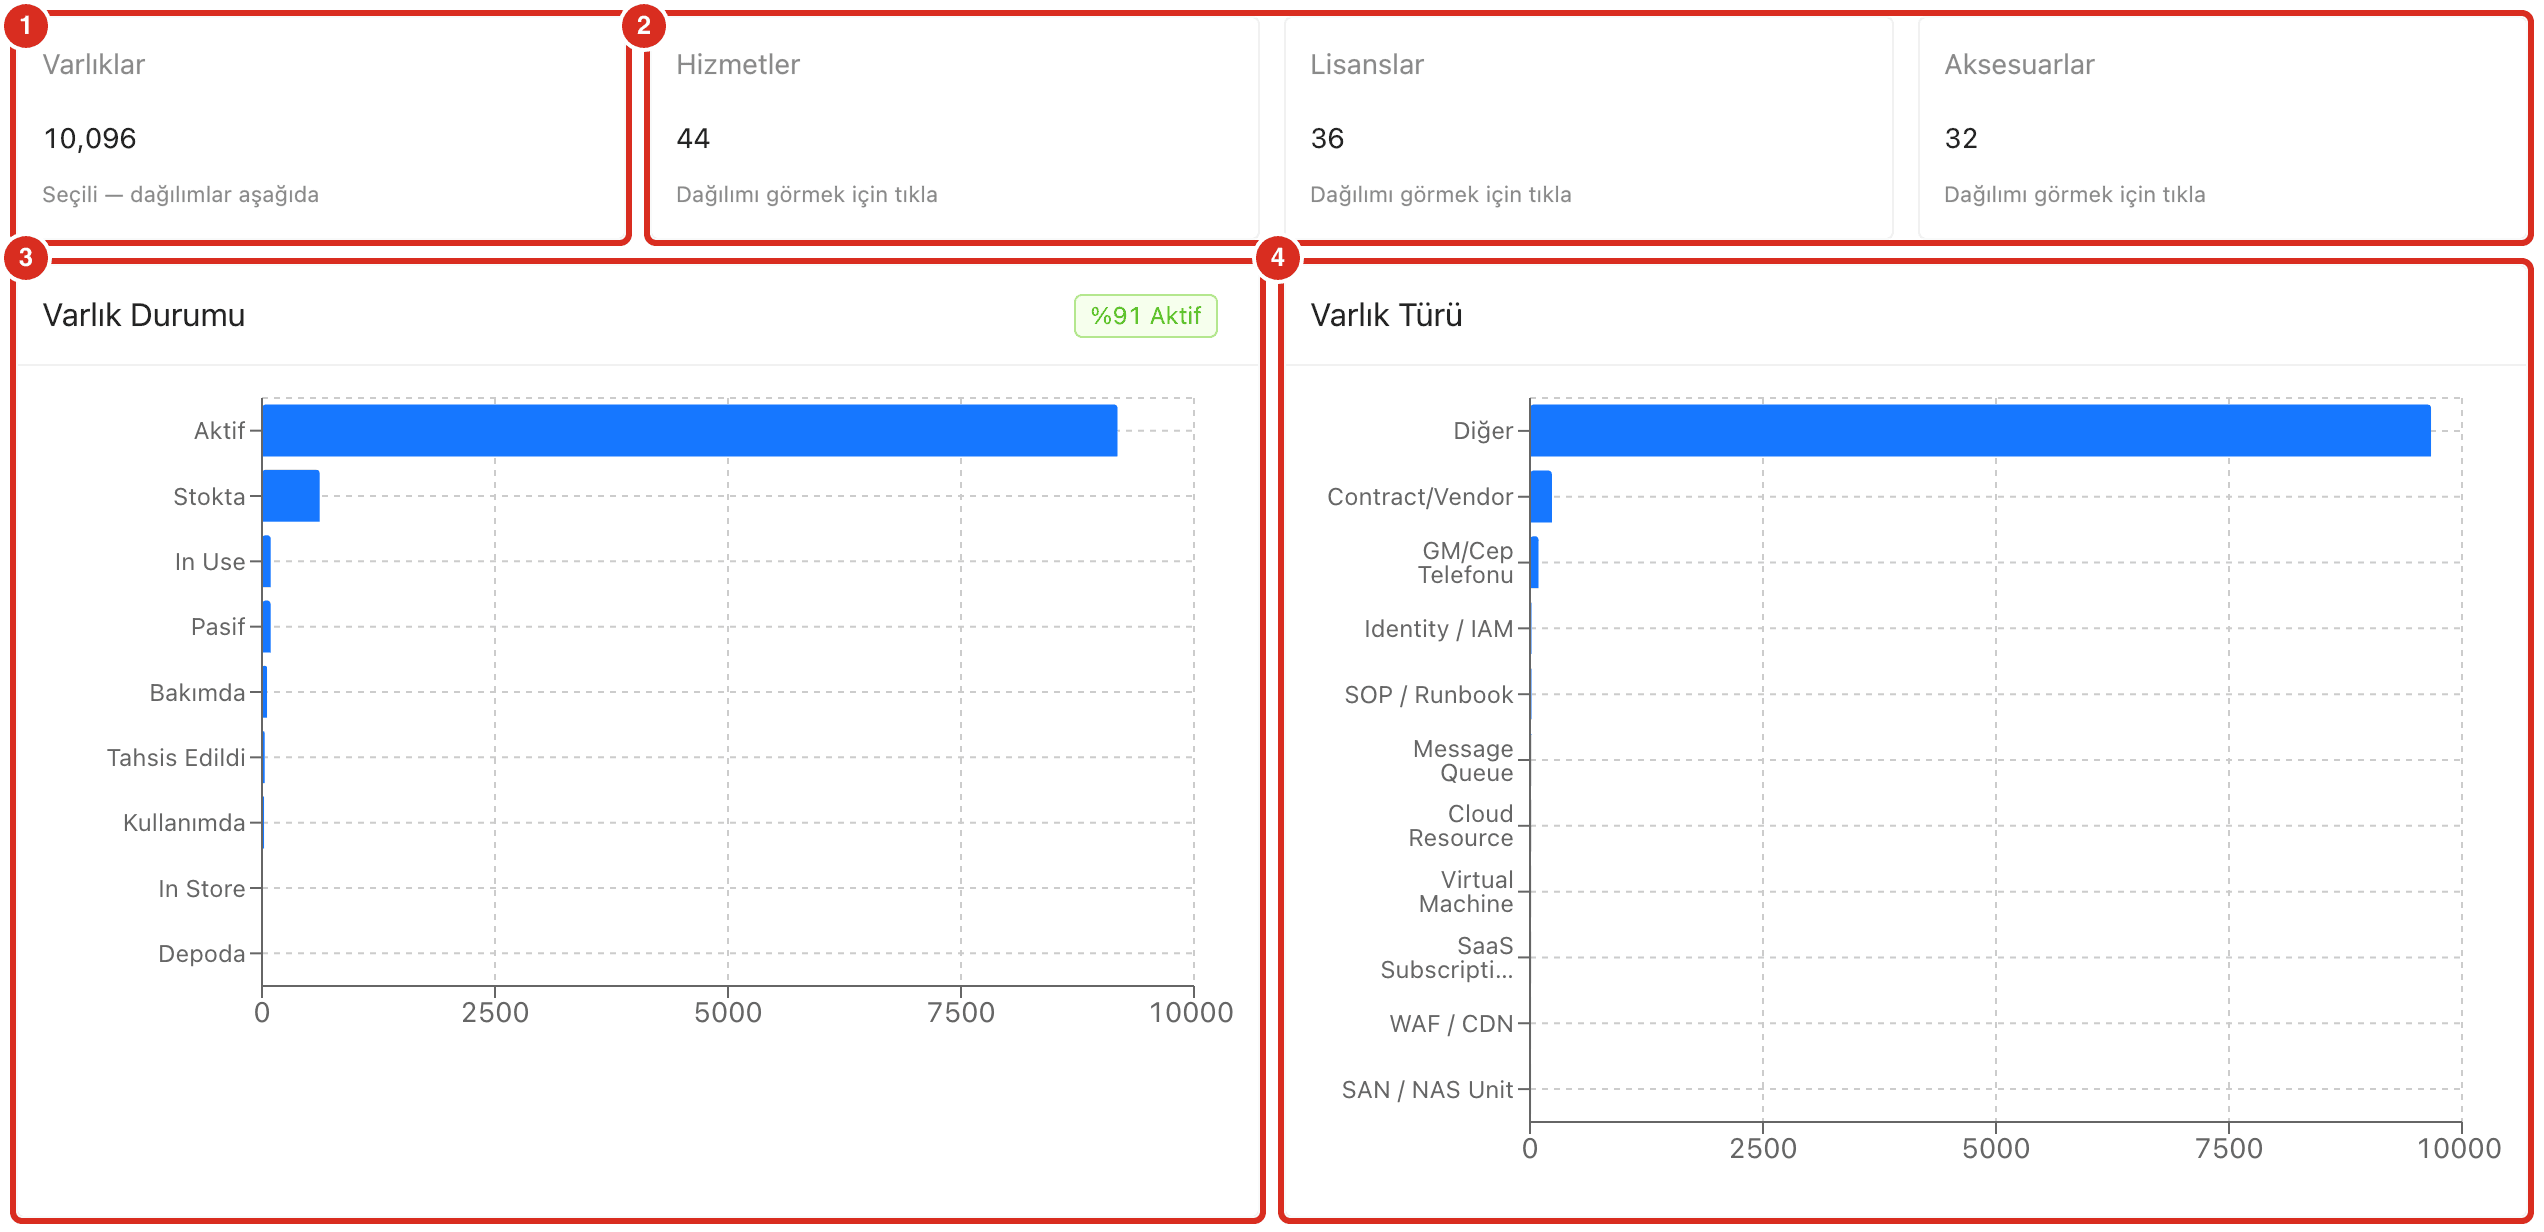Click the 'WAF / CDN' axis label

click(x=1451, y=1024)
